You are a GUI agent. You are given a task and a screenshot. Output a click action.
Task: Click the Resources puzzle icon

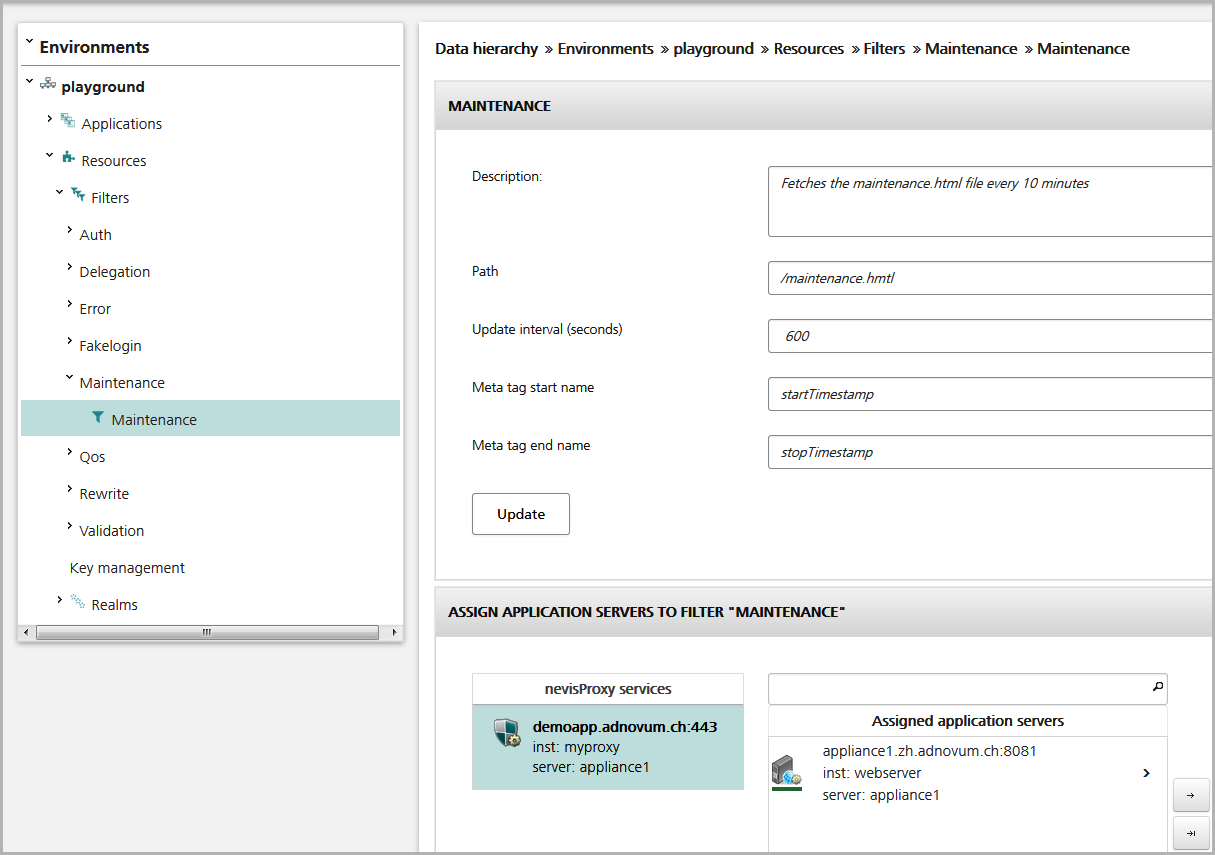[x=68, y=158]
